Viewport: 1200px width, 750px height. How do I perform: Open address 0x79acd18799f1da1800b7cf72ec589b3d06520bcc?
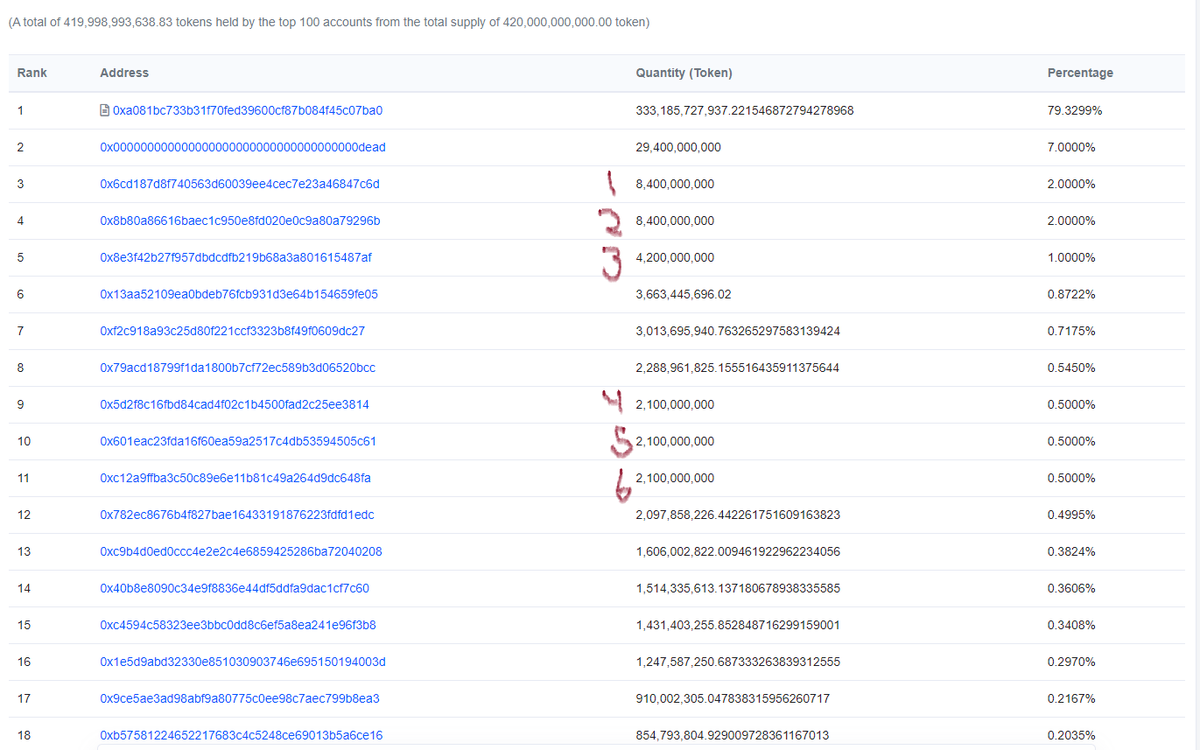(238, 367)
